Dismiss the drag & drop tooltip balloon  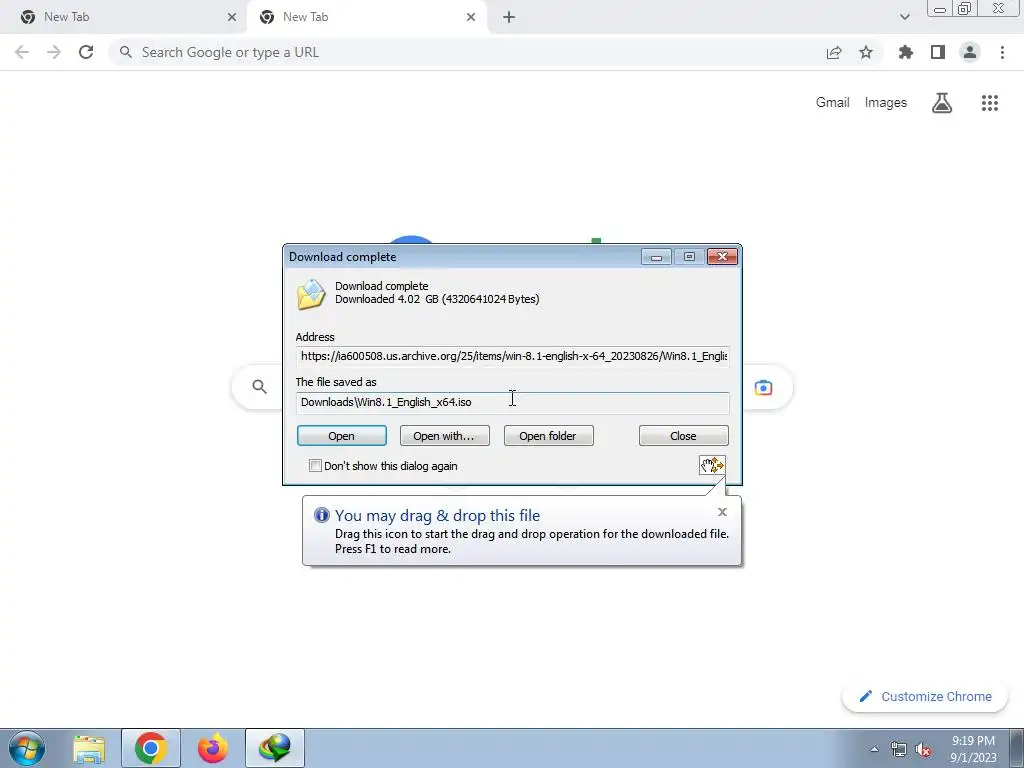coord(722,512)
